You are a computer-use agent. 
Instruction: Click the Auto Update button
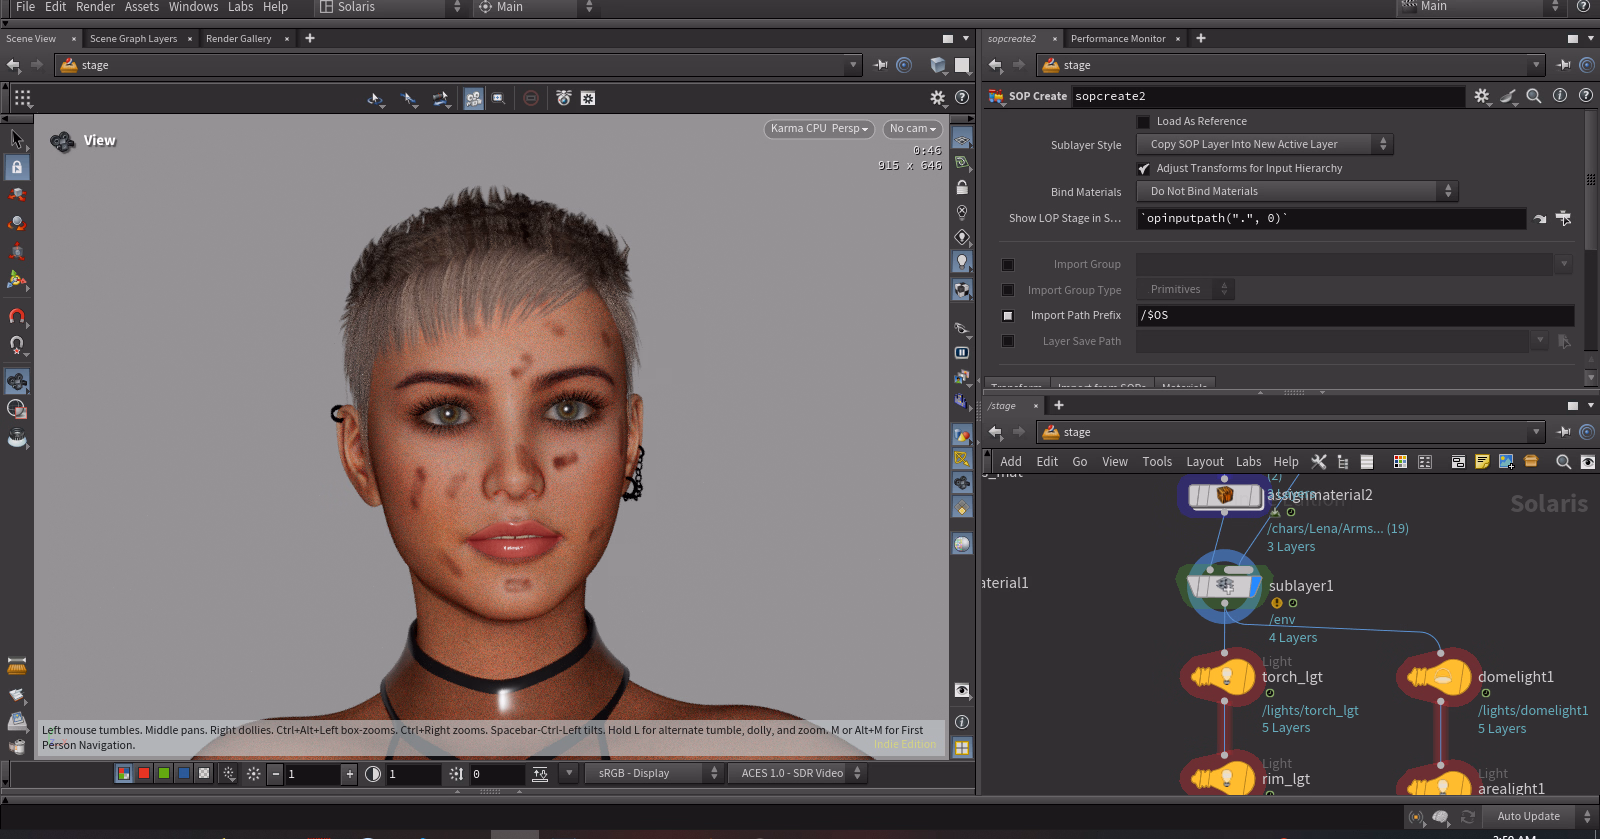(x=1528, y=817)
